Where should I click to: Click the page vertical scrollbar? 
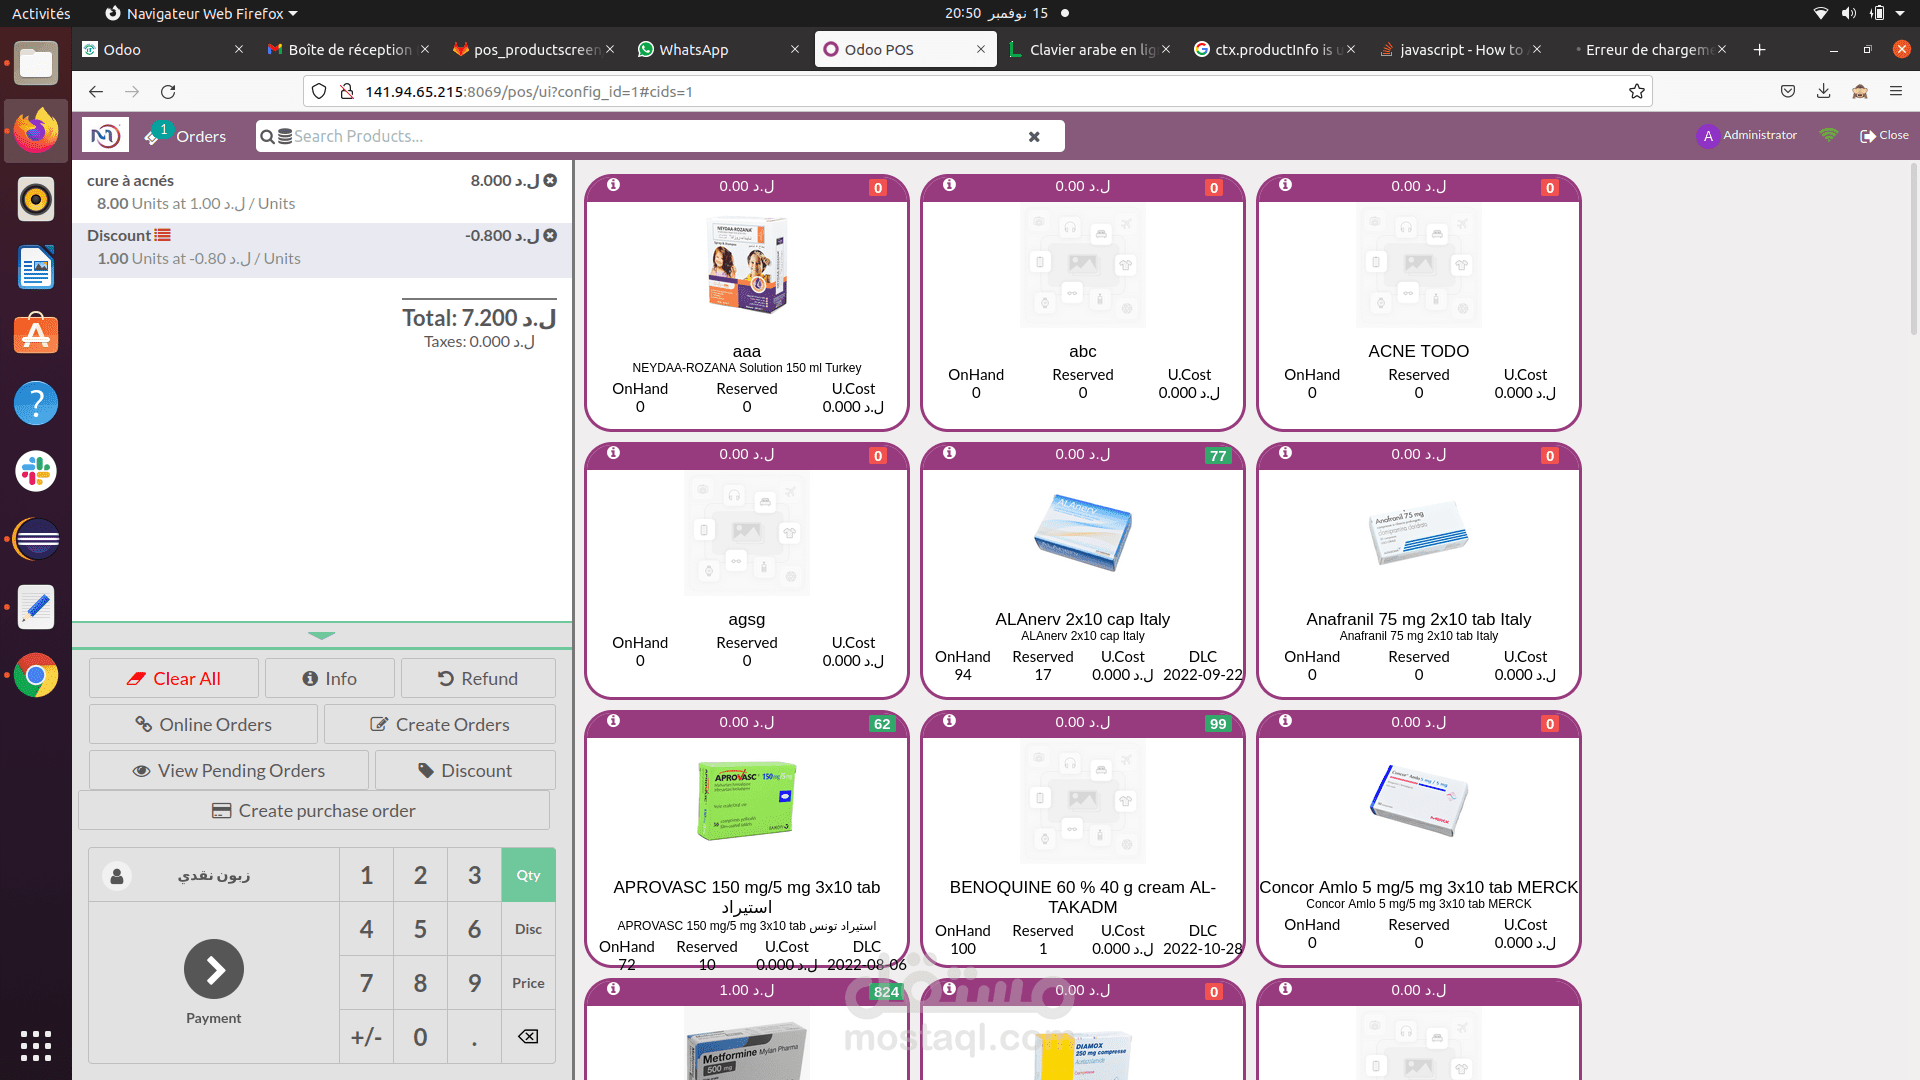click(1914, 250)
